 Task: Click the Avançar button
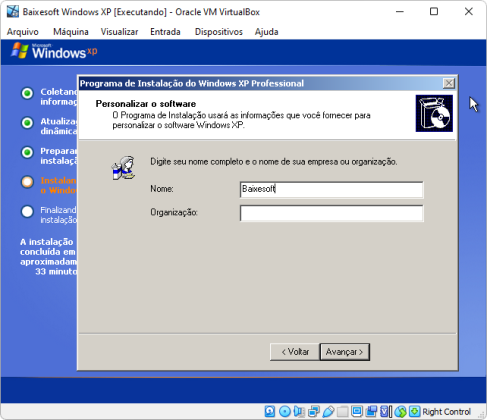[345, 352]
